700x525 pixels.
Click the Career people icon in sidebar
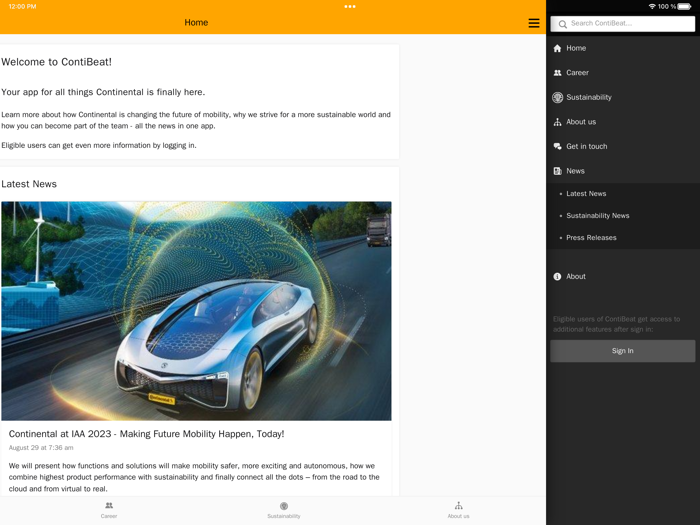click(557, 73)
